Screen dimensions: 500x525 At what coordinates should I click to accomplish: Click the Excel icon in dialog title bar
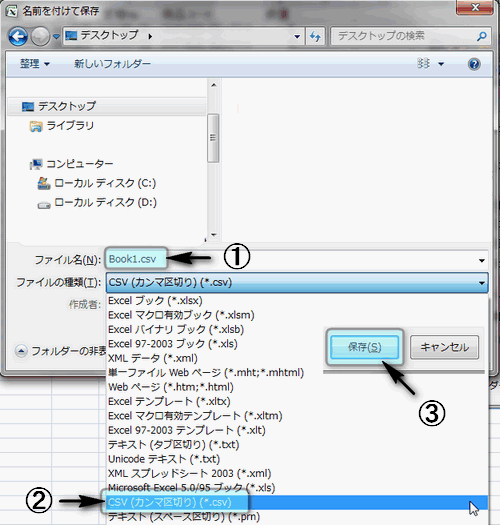[11, 11]
